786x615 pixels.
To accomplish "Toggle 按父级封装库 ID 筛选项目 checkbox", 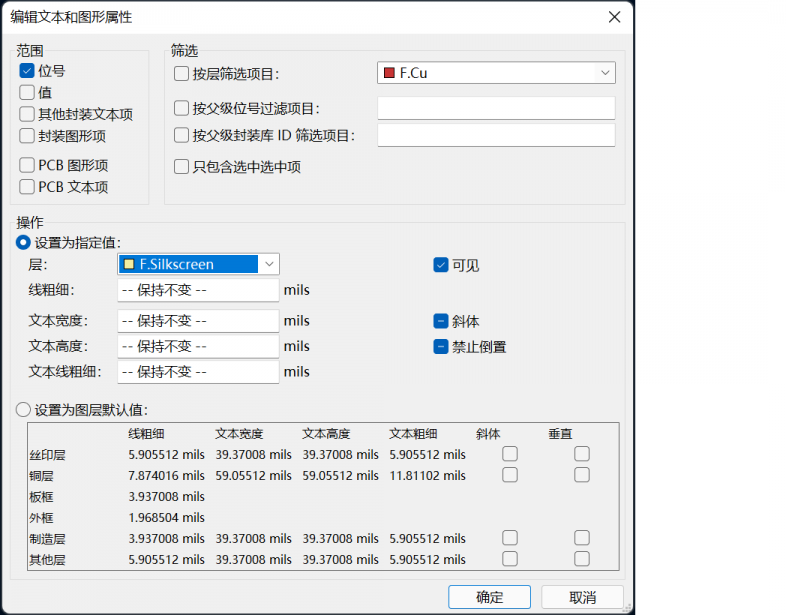I will tap(181, 135).
